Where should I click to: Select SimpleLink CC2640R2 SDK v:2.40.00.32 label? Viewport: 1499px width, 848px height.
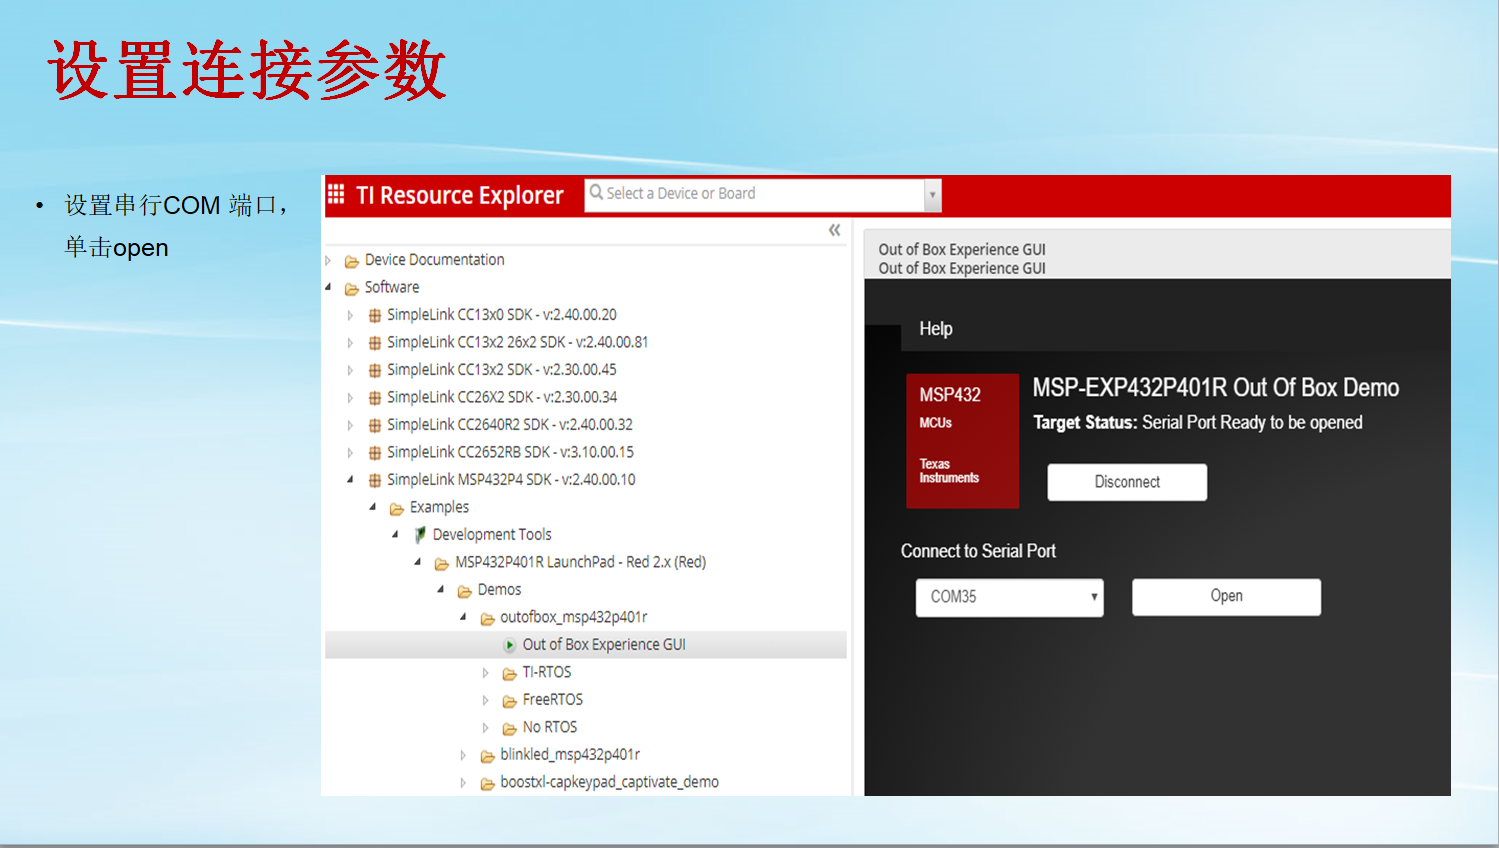[x=510, y=425]
